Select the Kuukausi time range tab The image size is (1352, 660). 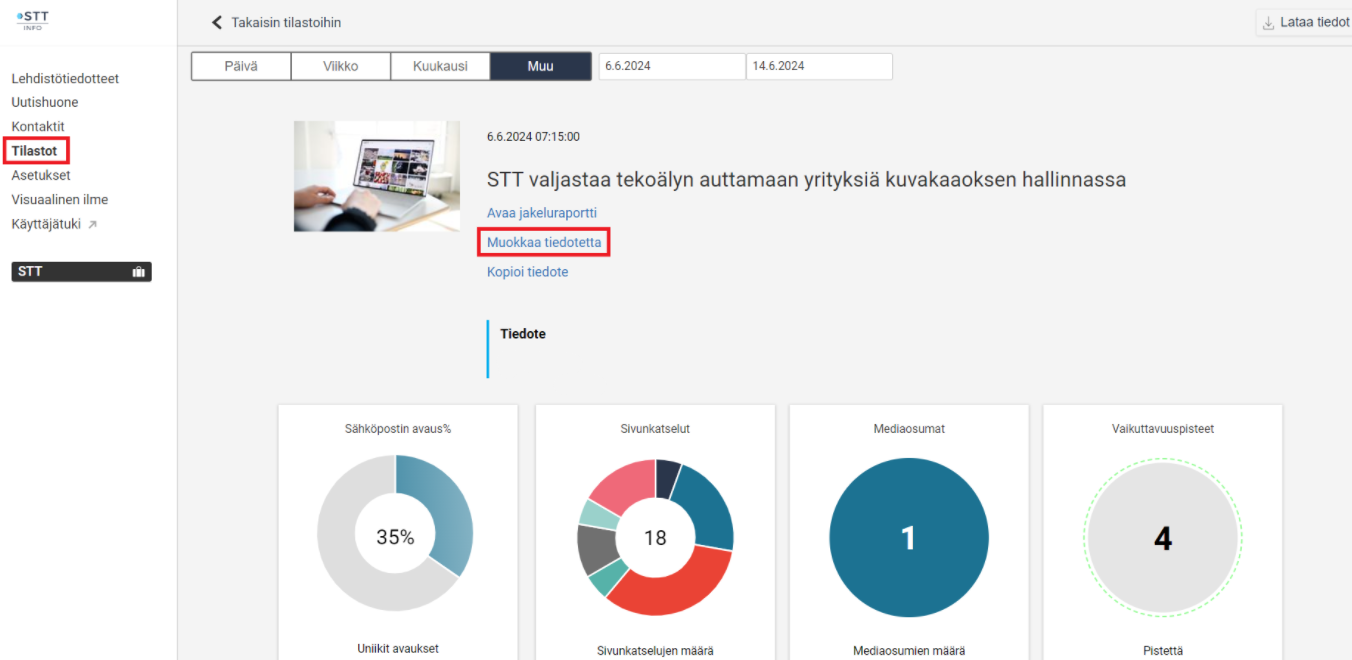(x=441, y=67)
